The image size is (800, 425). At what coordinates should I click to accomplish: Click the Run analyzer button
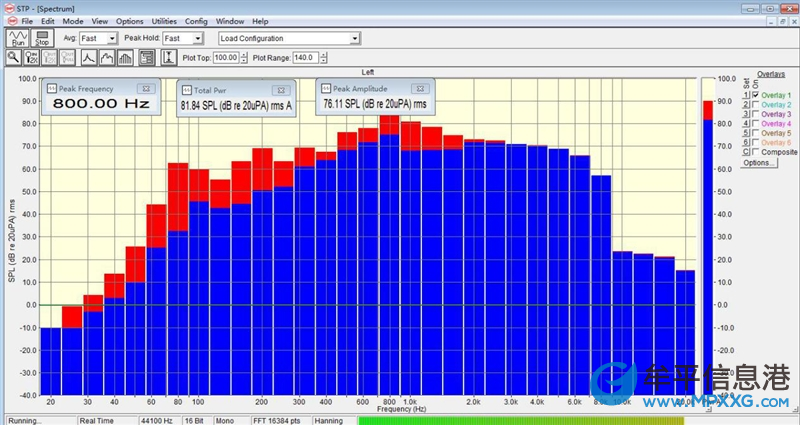(x=18, y=38)
